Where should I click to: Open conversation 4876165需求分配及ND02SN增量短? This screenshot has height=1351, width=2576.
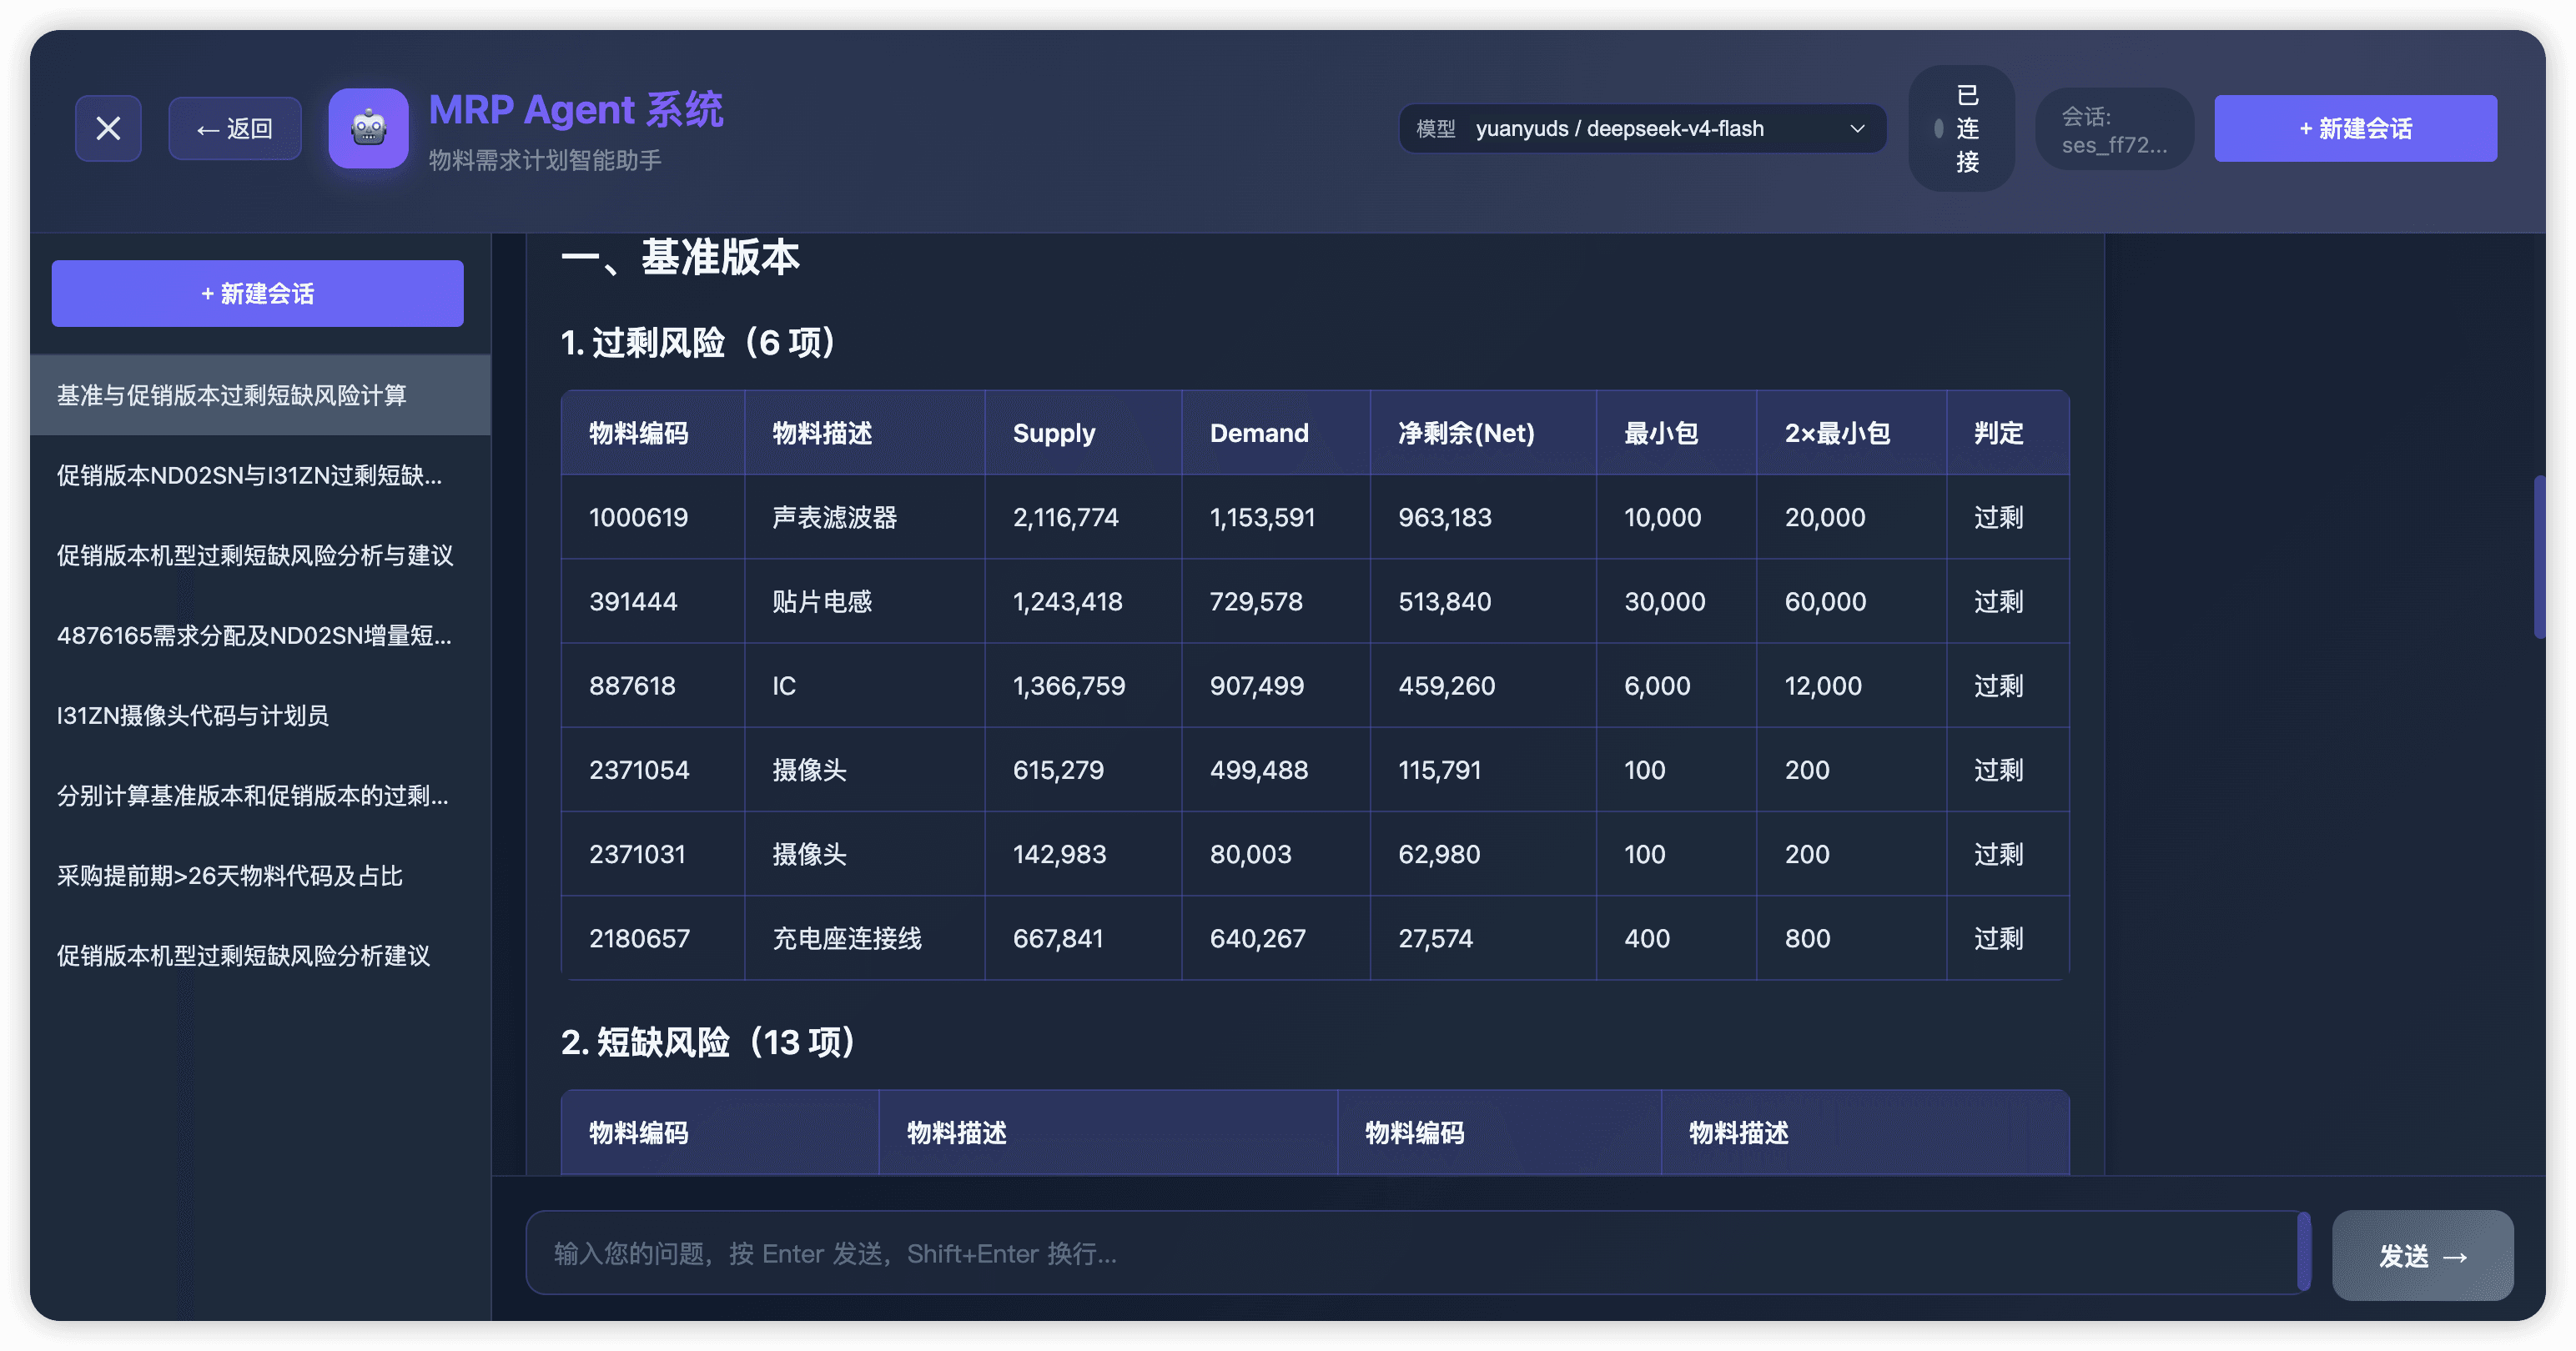click(260, 635)
